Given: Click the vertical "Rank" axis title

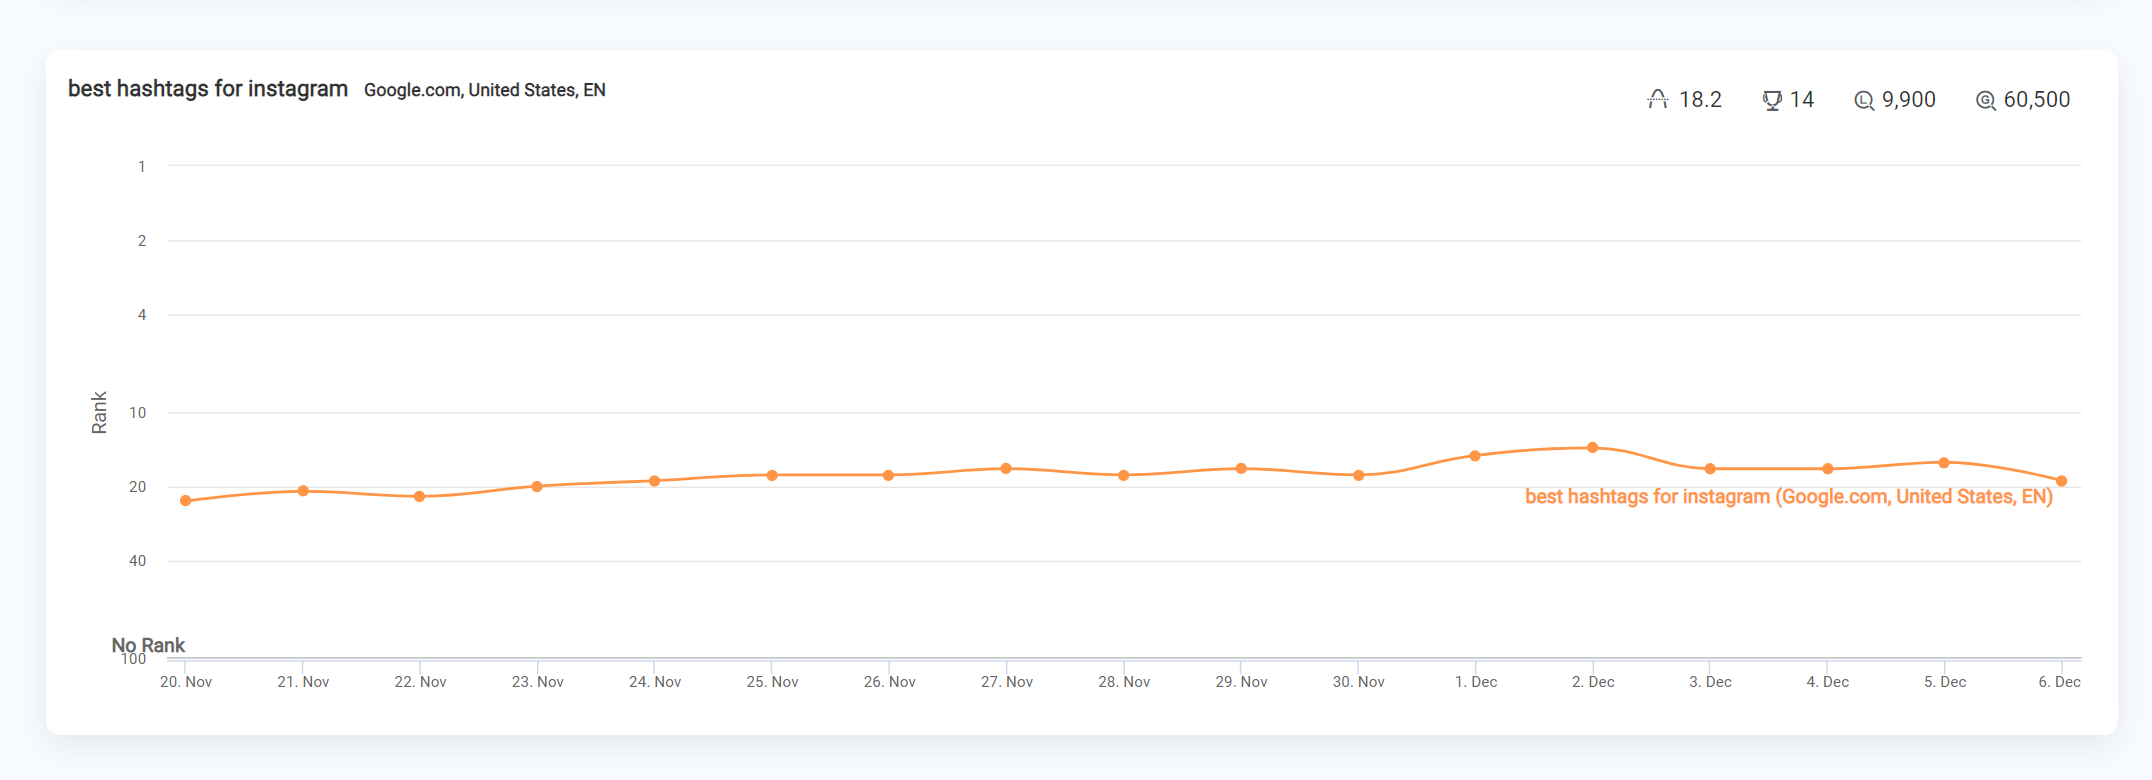Looking at the screenshot, I should point(99,413).
